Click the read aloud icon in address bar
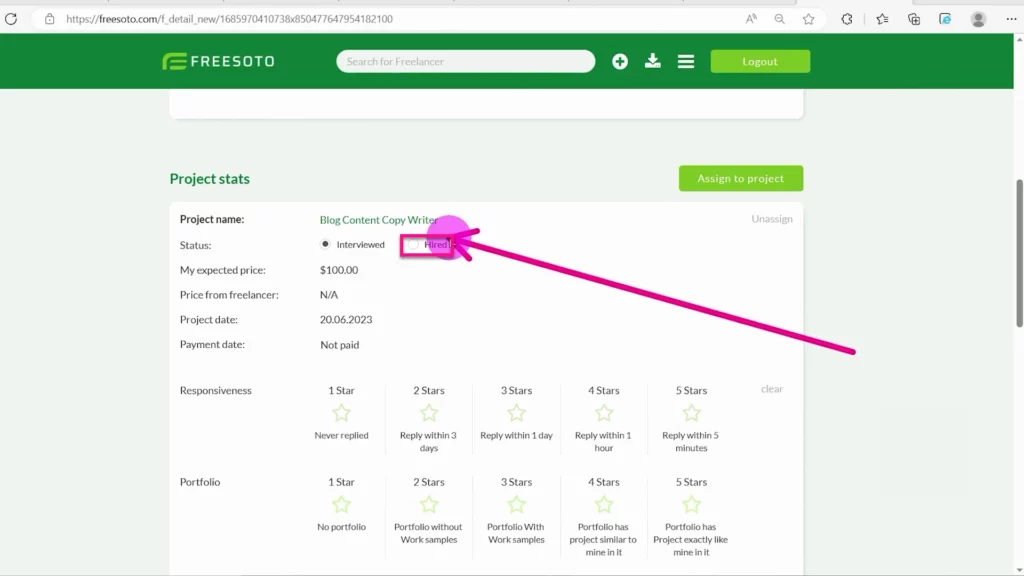 (x=751, y=19)
